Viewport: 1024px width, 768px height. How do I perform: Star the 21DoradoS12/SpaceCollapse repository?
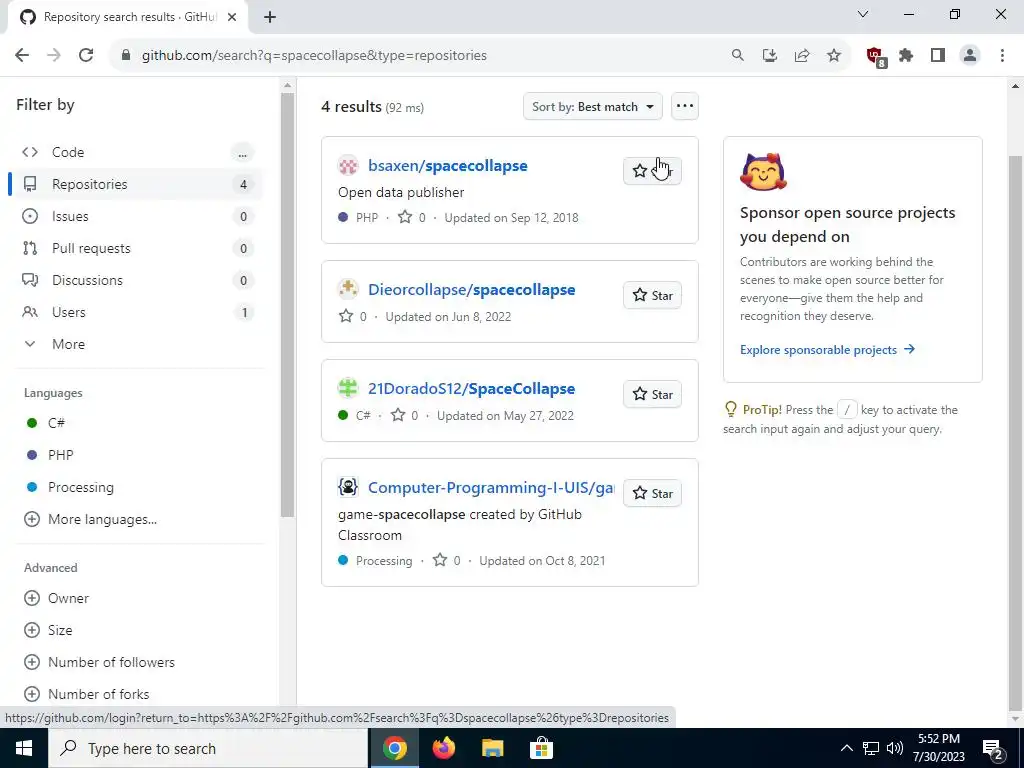coord(652,394)
